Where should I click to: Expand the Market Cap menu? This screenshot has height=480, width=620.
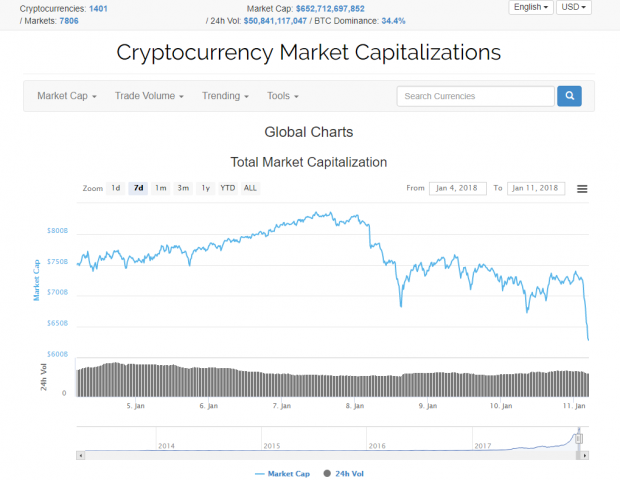(x=66, y=96)
